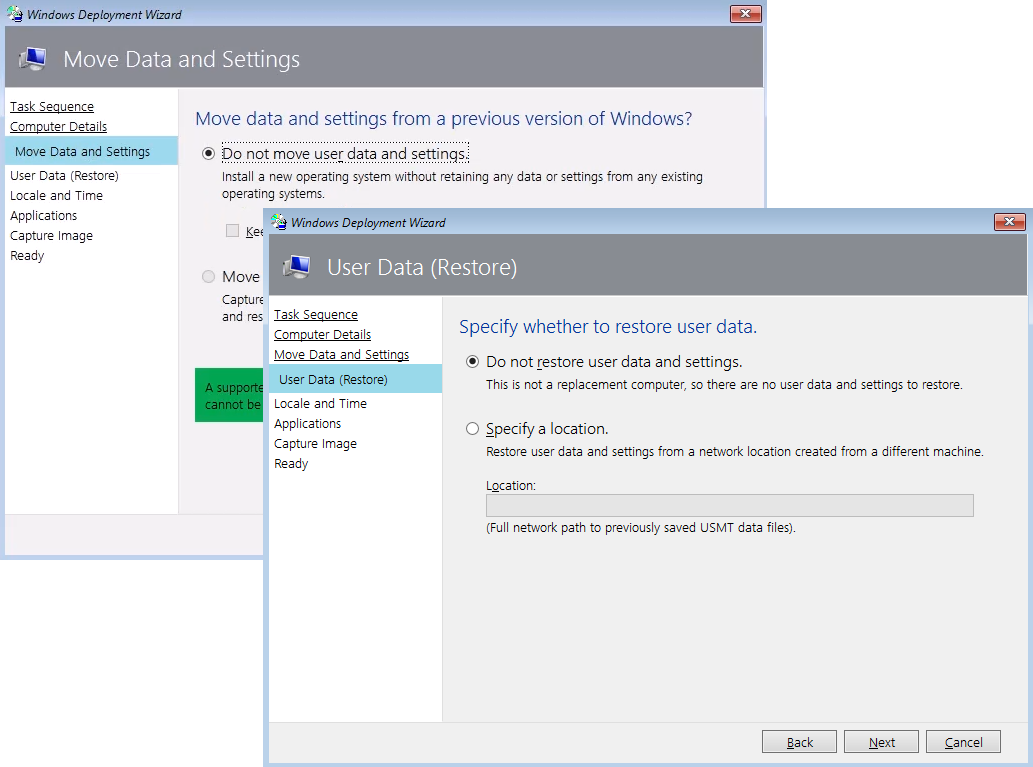Click the 'Location:' label
The height and width of the screenshot is (767, 1033).
(x=511, y=486)
